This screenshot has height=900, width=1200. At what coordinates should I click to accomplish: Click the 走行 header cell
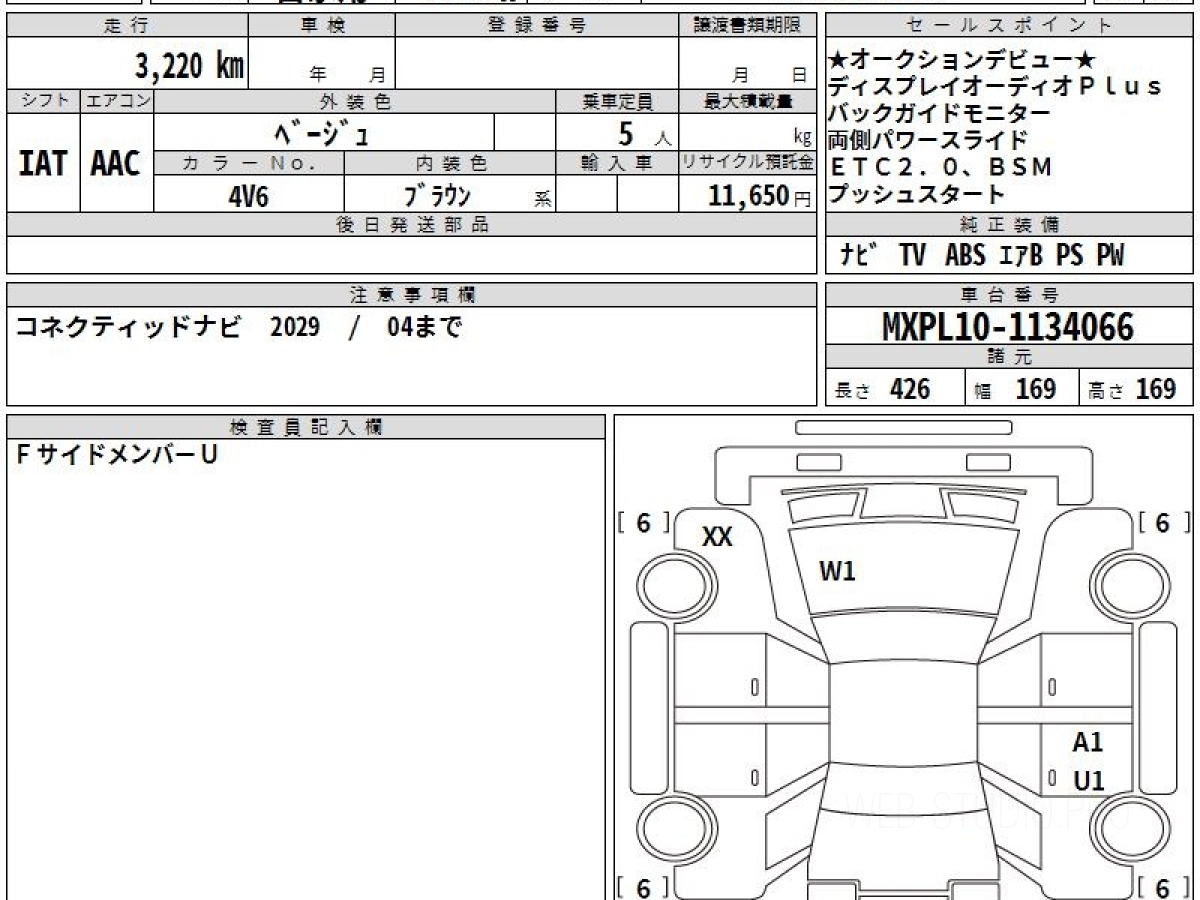126,26
